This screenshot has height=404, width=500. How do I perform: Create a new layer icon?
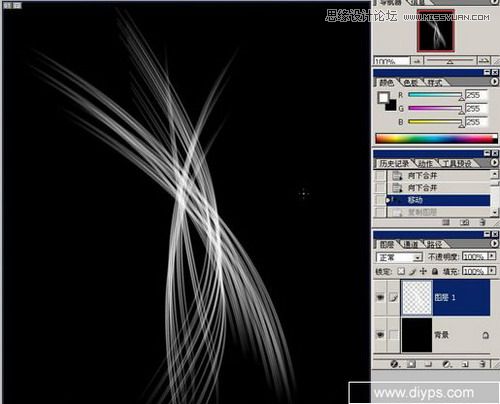(x=466, y=364)
